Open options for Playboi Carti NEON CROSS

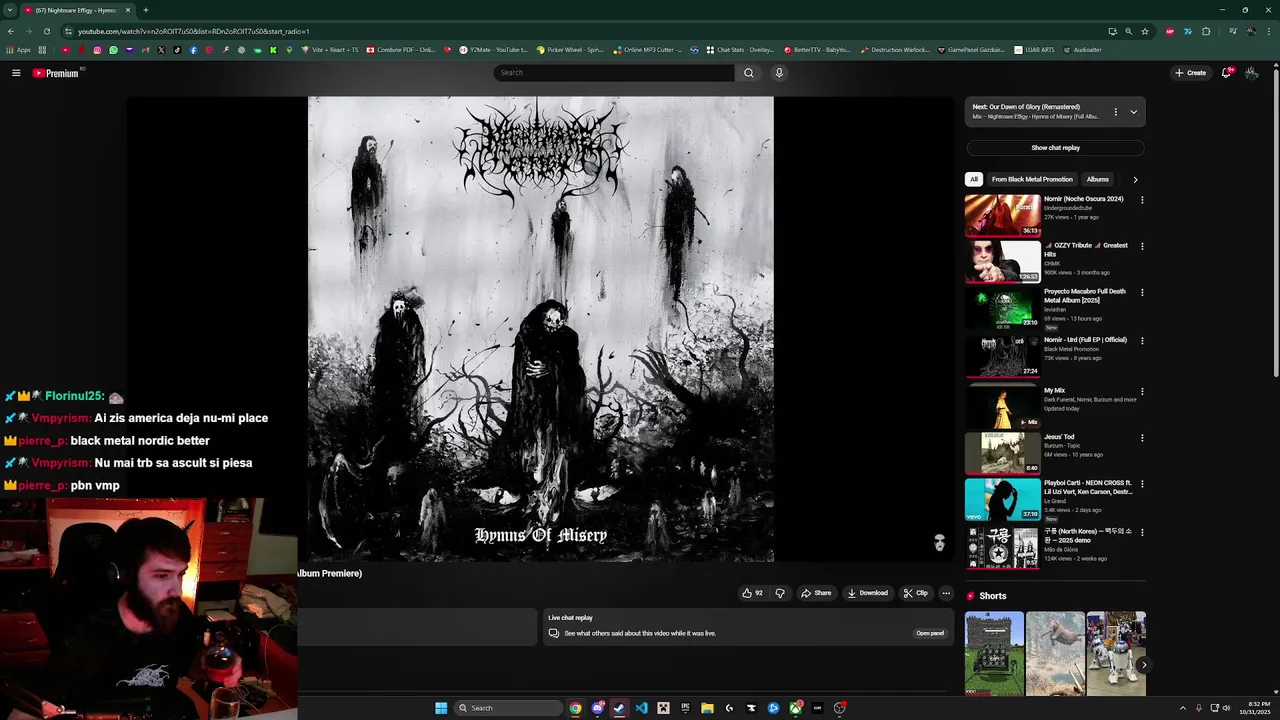click(1142, 484)
